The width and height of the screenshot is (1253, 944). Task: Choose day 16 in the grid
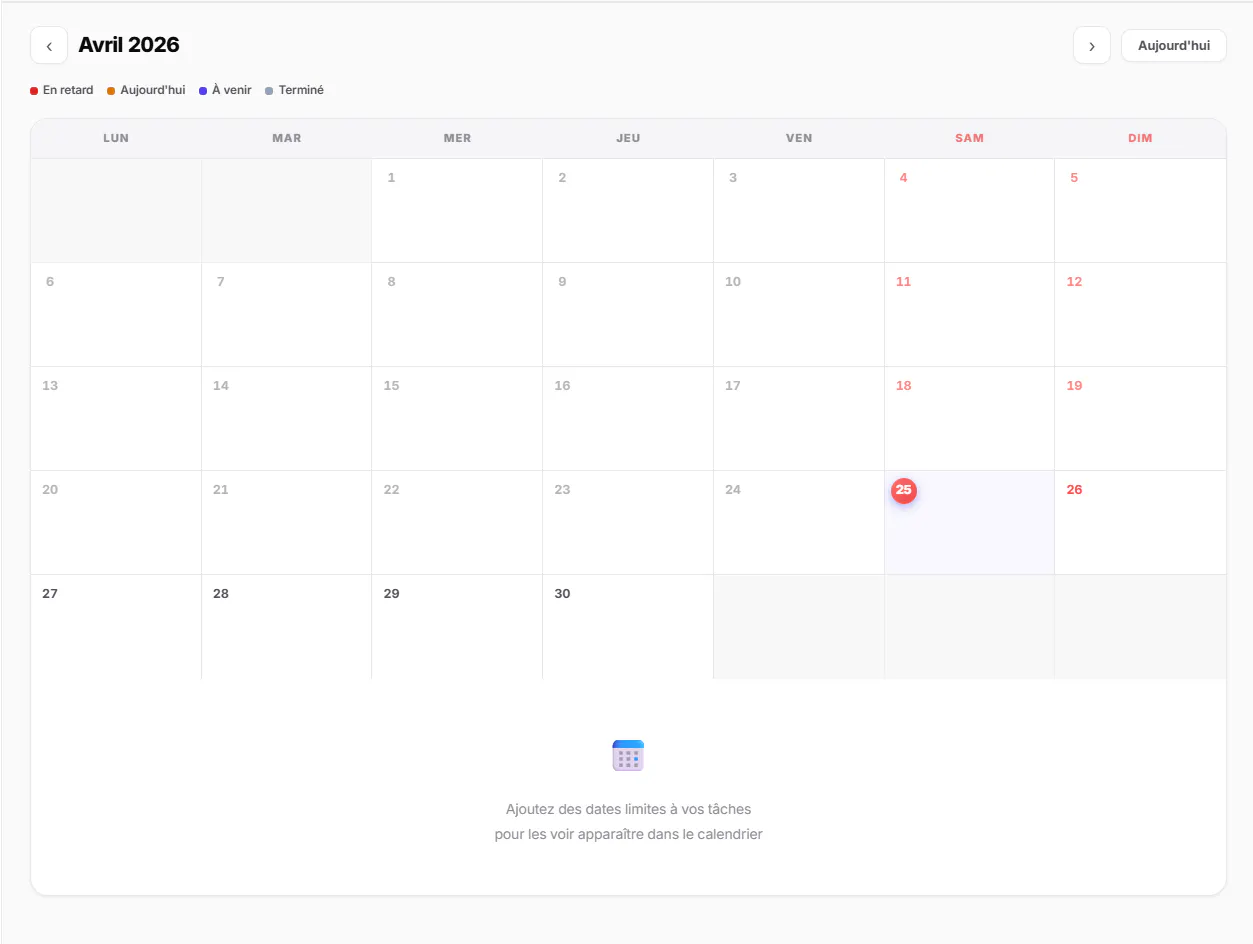pyautogui.click(x=628, y=418)
